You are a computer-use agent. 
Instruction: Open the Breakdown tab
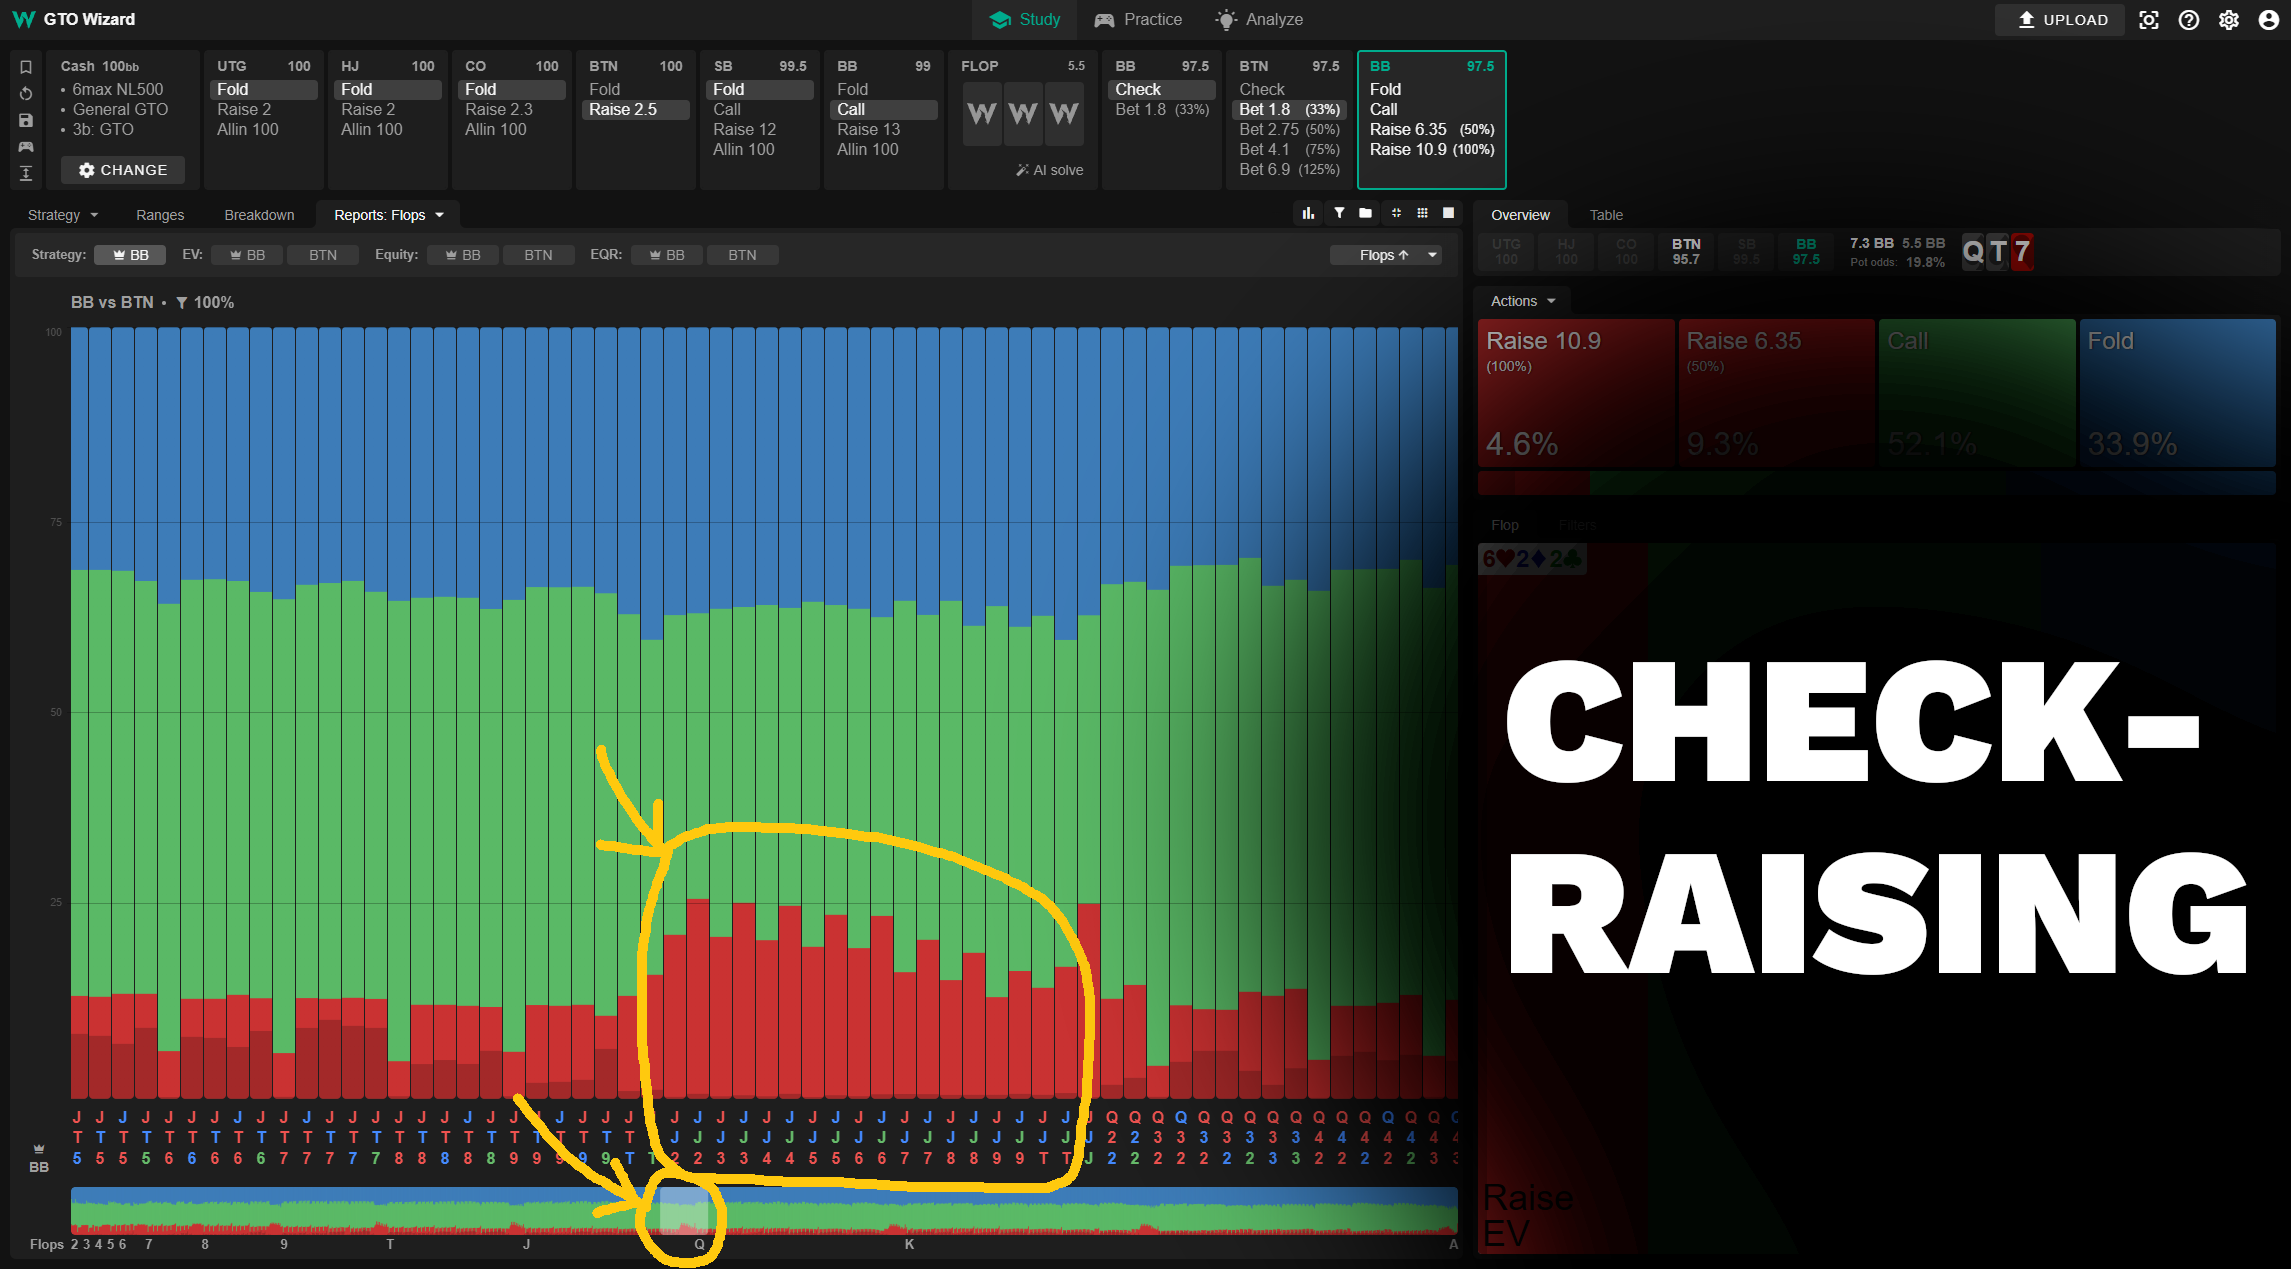(x=259, y=215)
